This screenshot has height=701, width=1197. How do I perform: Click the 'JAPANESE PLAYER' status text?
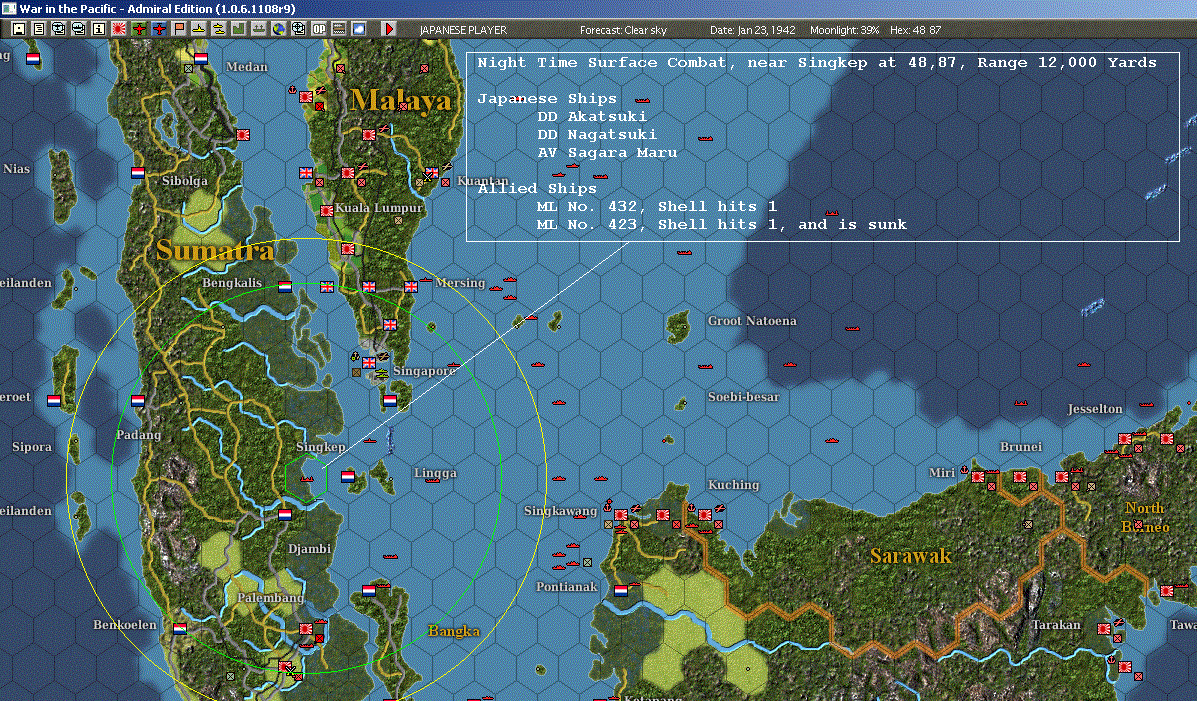(463, 30)
